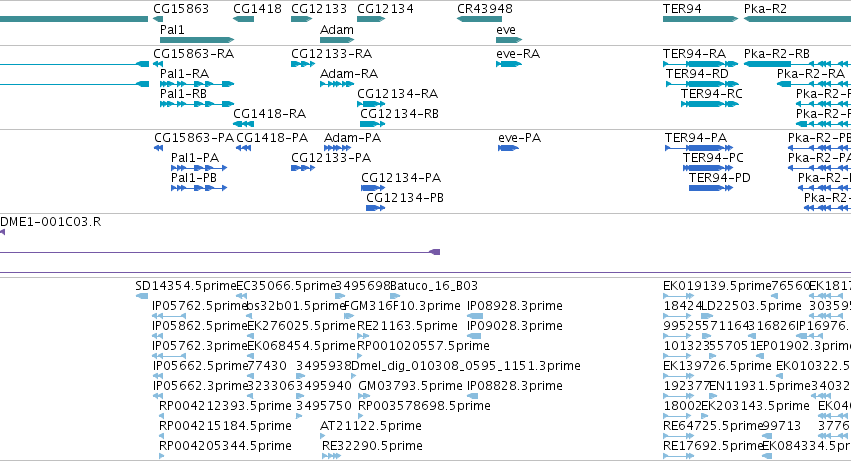Open the LD22503.5prime EST label
851x461 pixels.
[x=751, y=306]
